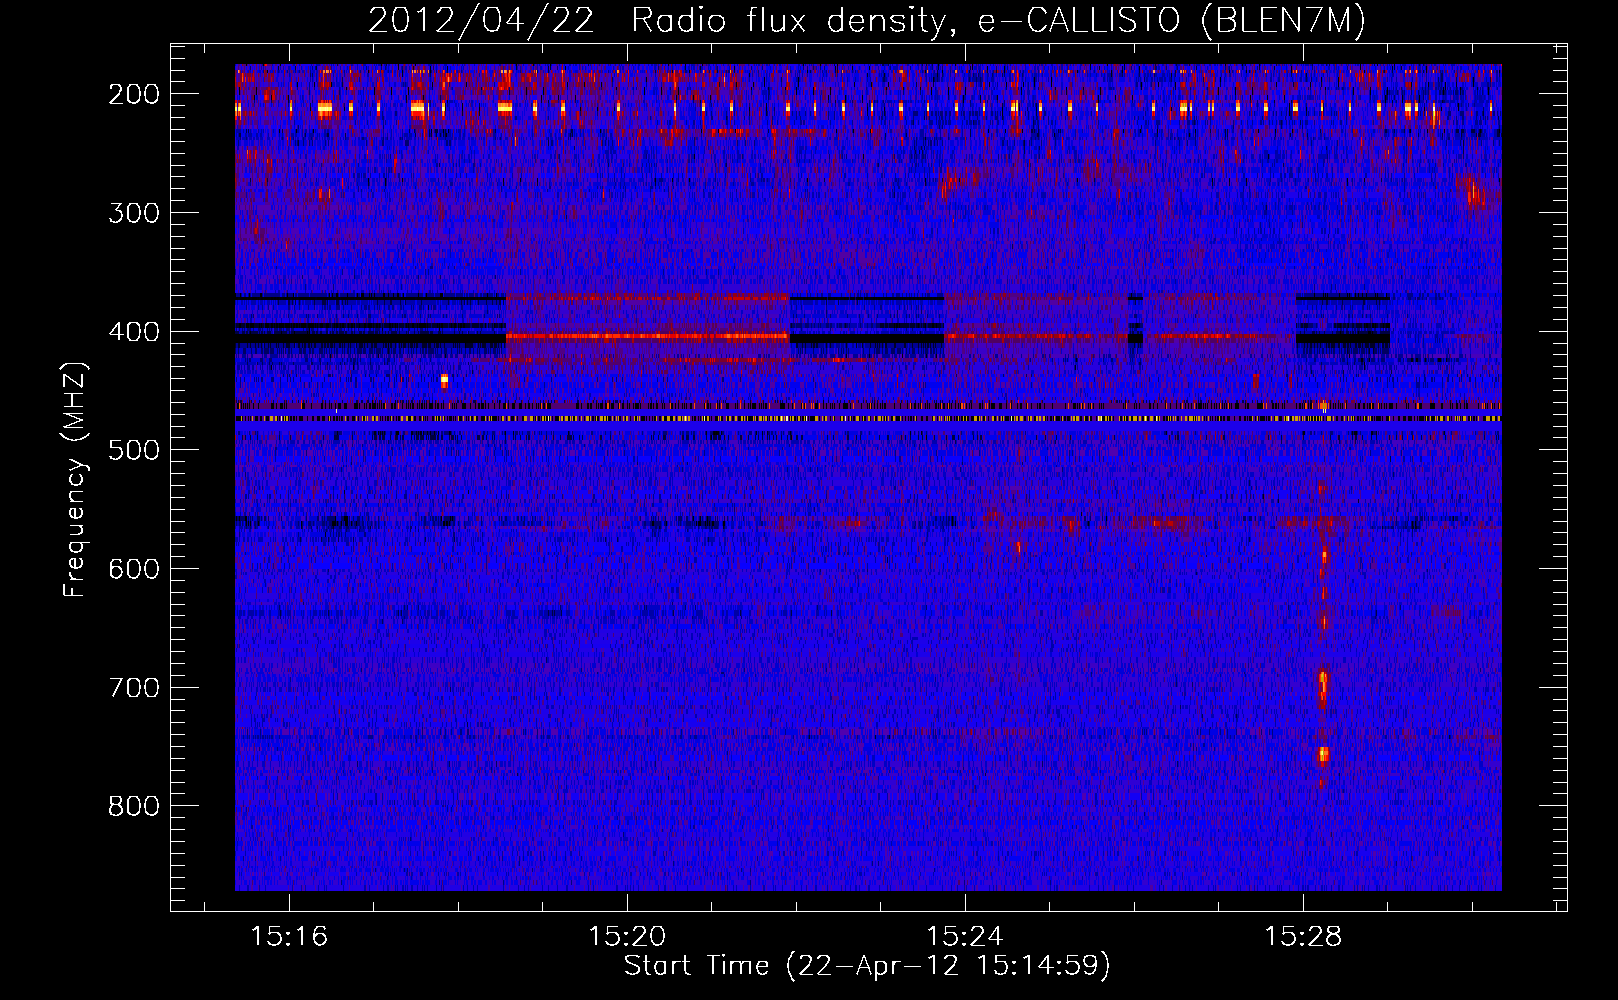
Task: Click the frequency tick label "200"
Action: pyautogui.click(x=134, y=94)
